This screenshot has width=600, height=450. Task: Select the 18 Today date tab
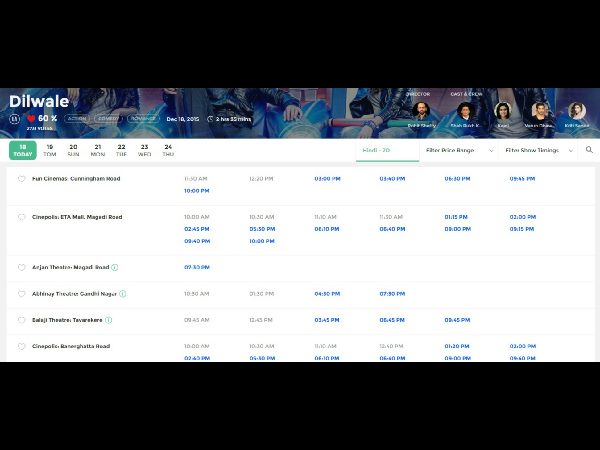23,150
